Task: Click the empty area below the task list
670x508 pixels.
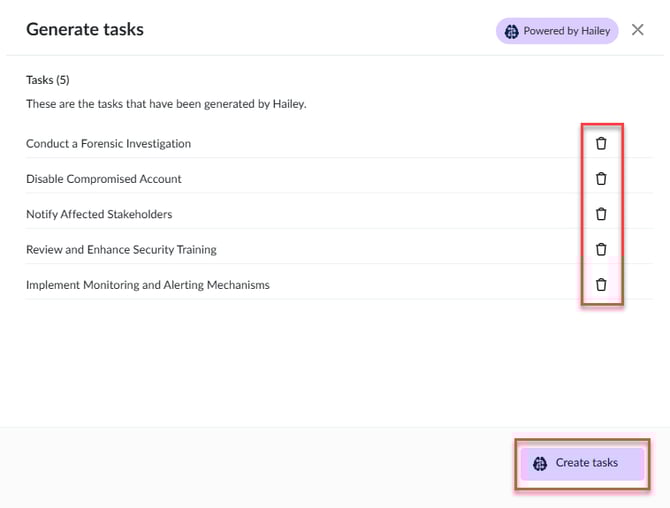Action: (330, 360)
